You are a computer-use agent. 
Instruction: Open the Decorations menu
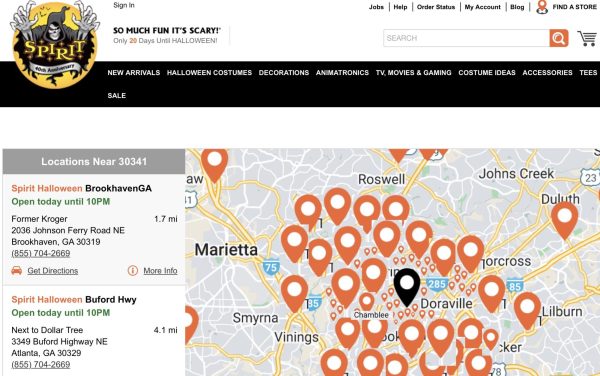coord(284,73)
